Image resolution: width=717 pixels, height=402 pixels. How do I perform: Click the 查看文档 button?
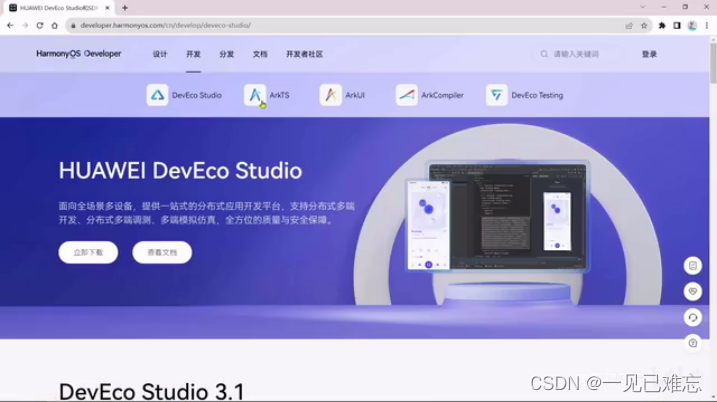[x=162, y=252]
